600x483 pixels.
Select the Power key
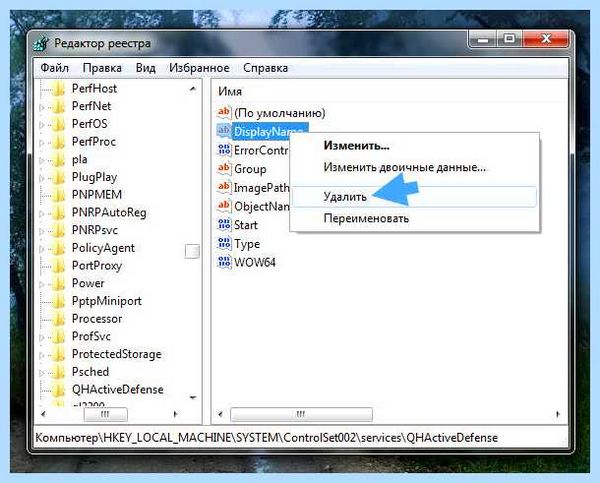point(88,283)
